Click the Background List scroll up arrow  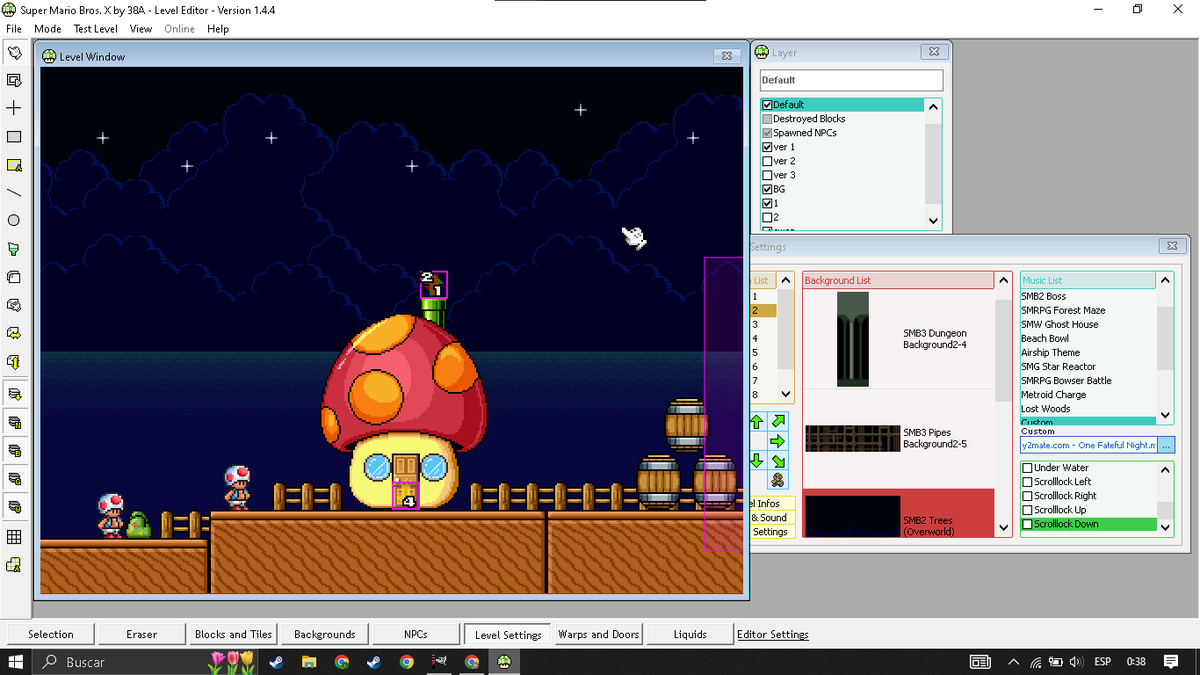click(x=1003, y=281)
